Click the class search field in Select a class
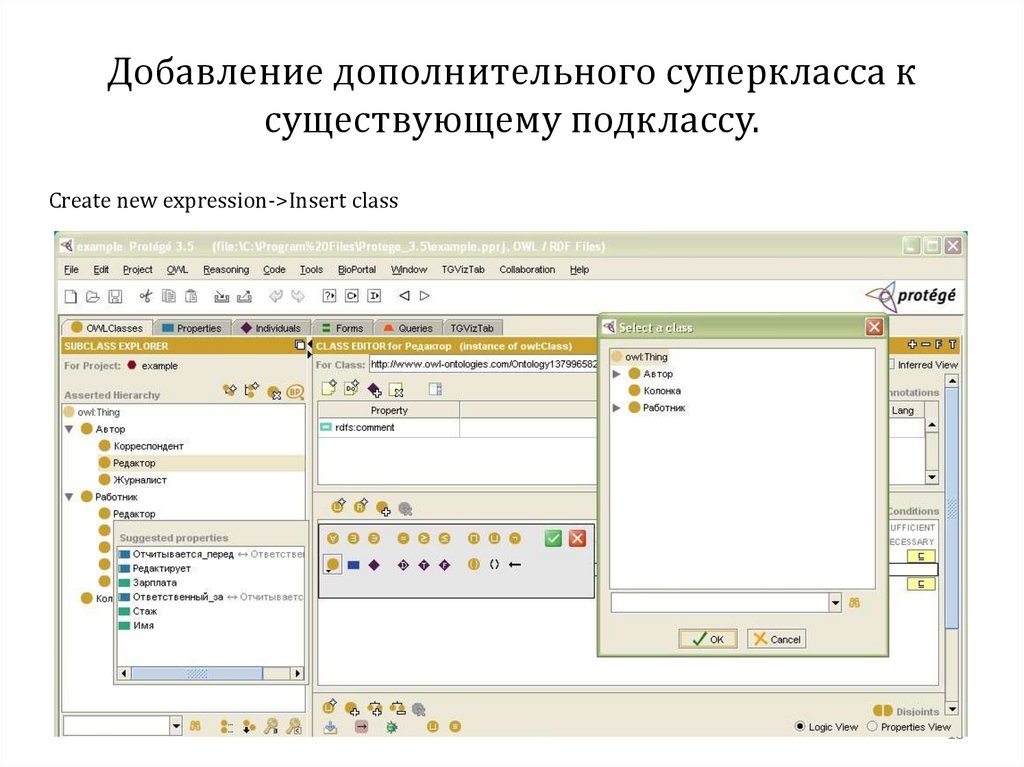The height and width of the screenshot is (767, 1024). pos(720,602)
